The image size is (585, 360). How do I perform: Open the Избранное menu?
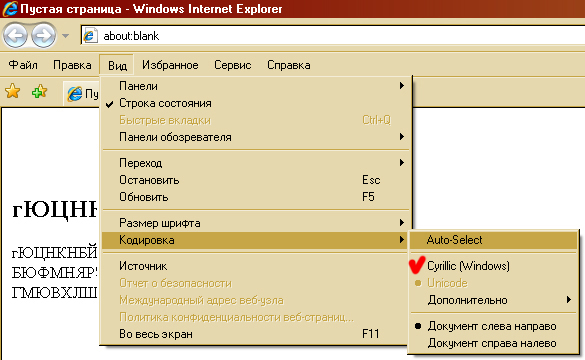[x=170, y=65]
